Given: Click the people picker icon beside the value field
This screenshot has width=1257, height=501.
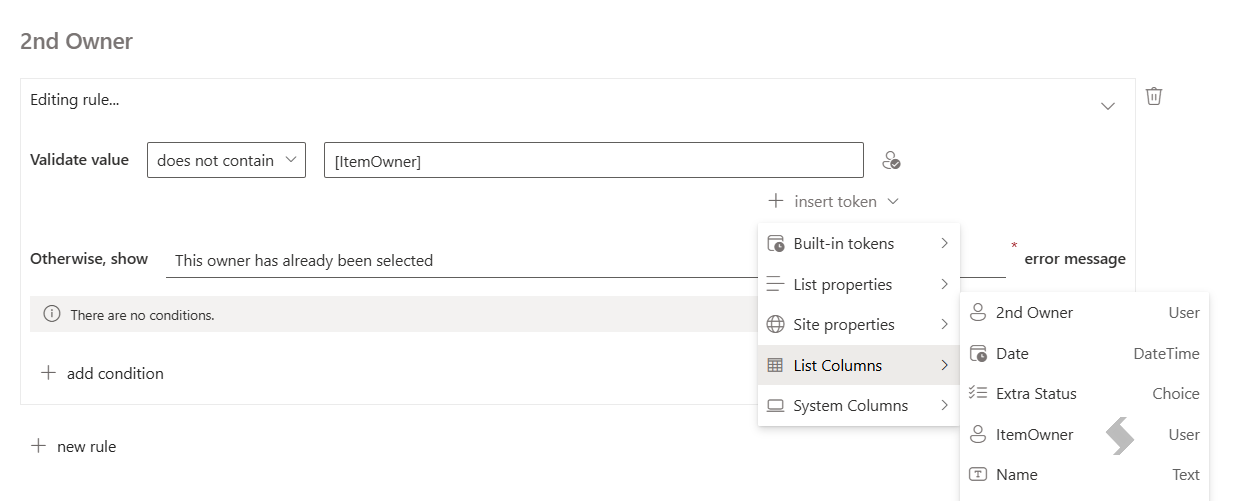Looking at the screenshot, I should pyautogui.click(x=891, y=160).
